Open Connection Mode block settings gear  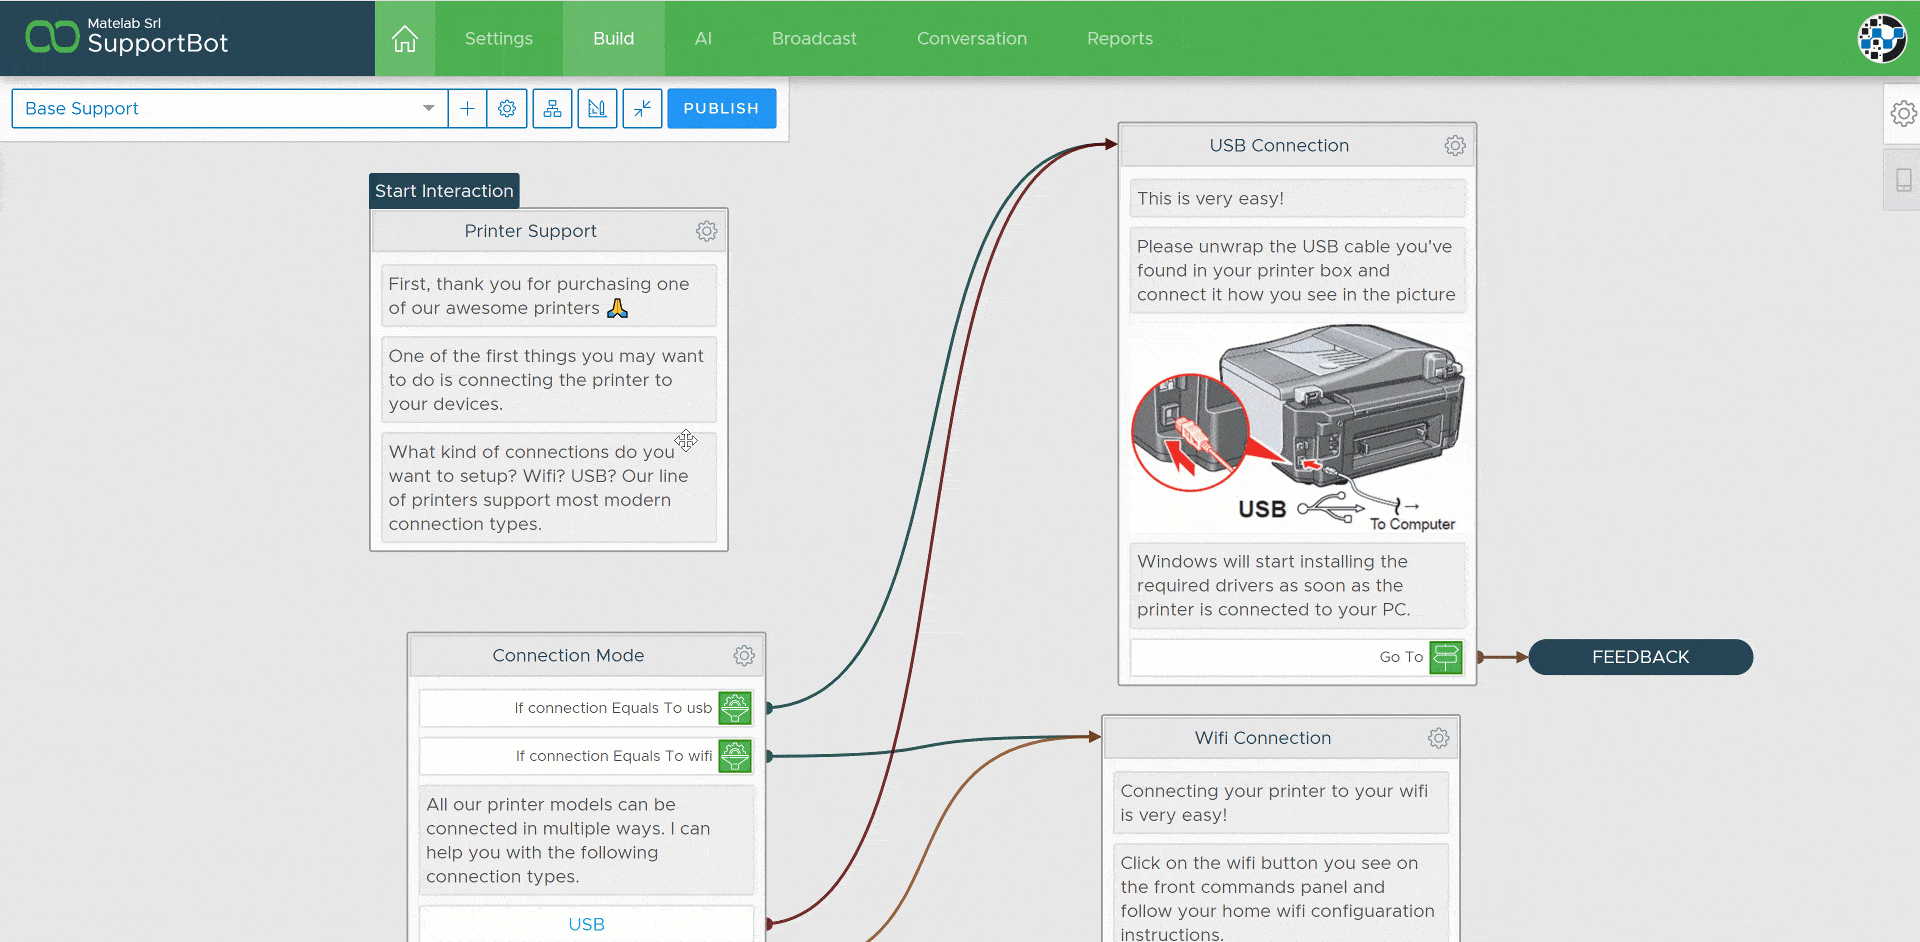click(744, 656)
